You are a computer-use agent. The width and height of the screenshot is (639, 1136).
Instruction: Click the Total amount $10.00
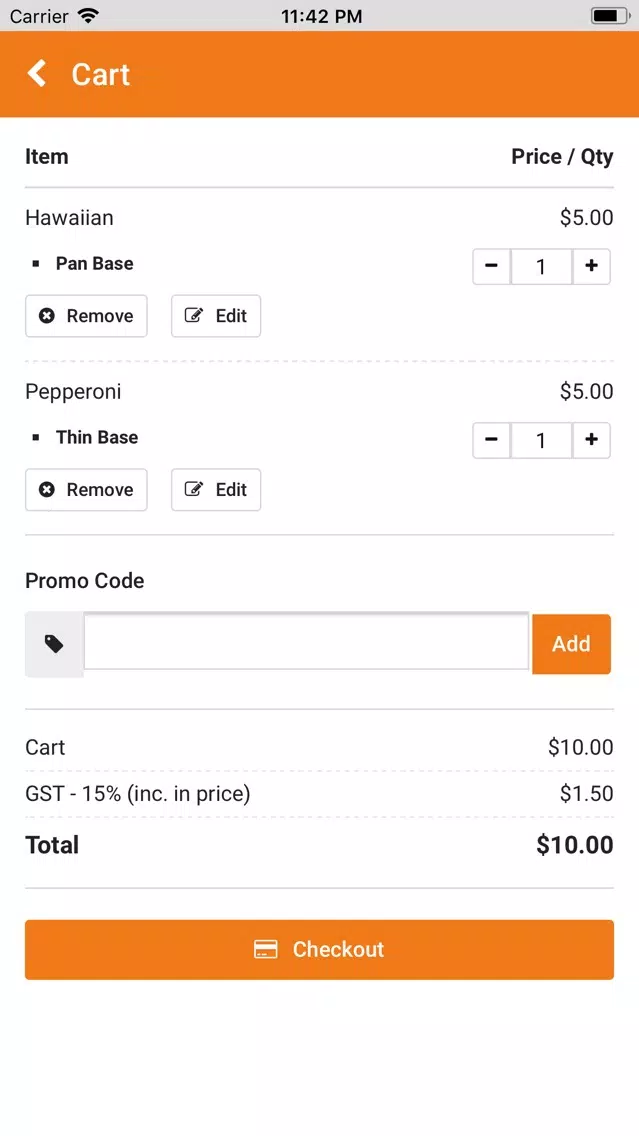575,845
